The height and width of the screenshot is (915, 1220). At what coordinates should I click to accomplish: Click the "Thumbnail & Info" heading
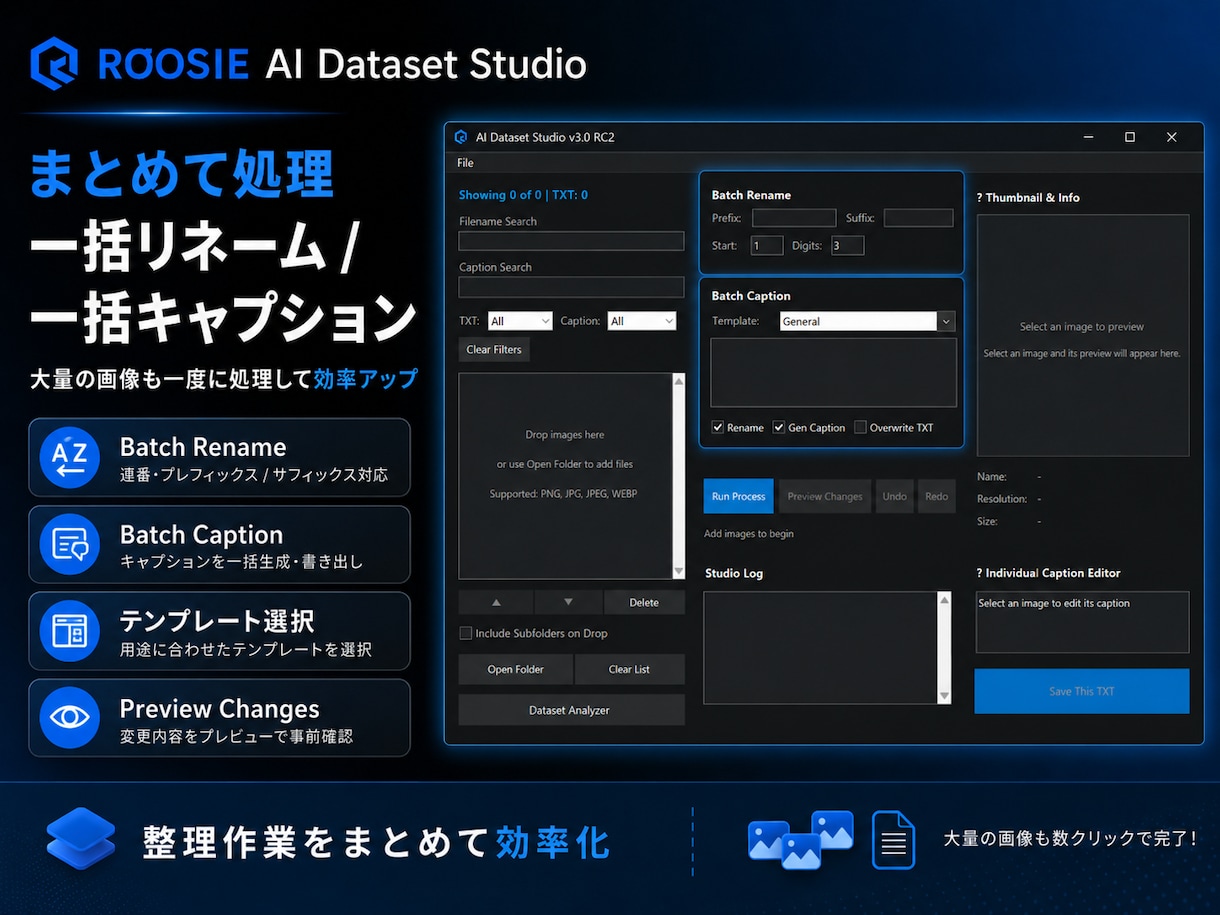click(x=1033, y=198)
